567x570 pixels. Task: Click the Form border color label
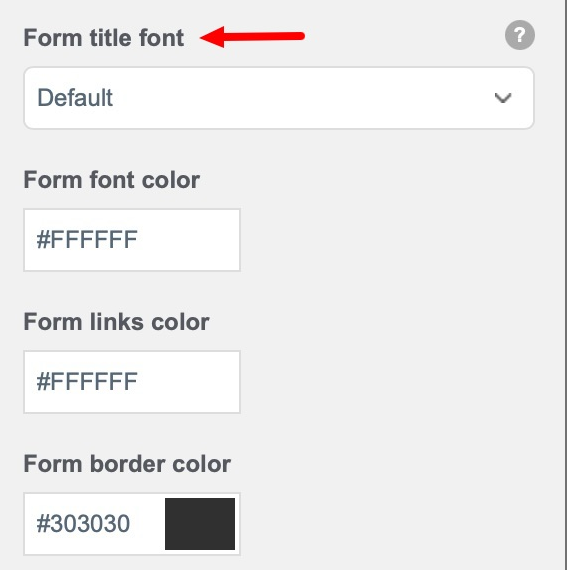(x=127, y=464)
